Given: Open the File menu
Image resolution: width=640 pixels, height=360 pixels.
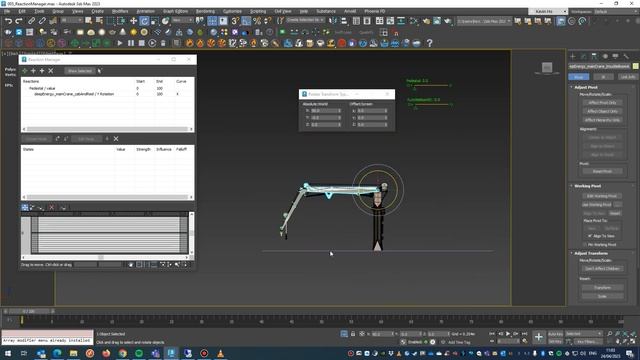Looking at the screenshot, I should click(7, 11).
